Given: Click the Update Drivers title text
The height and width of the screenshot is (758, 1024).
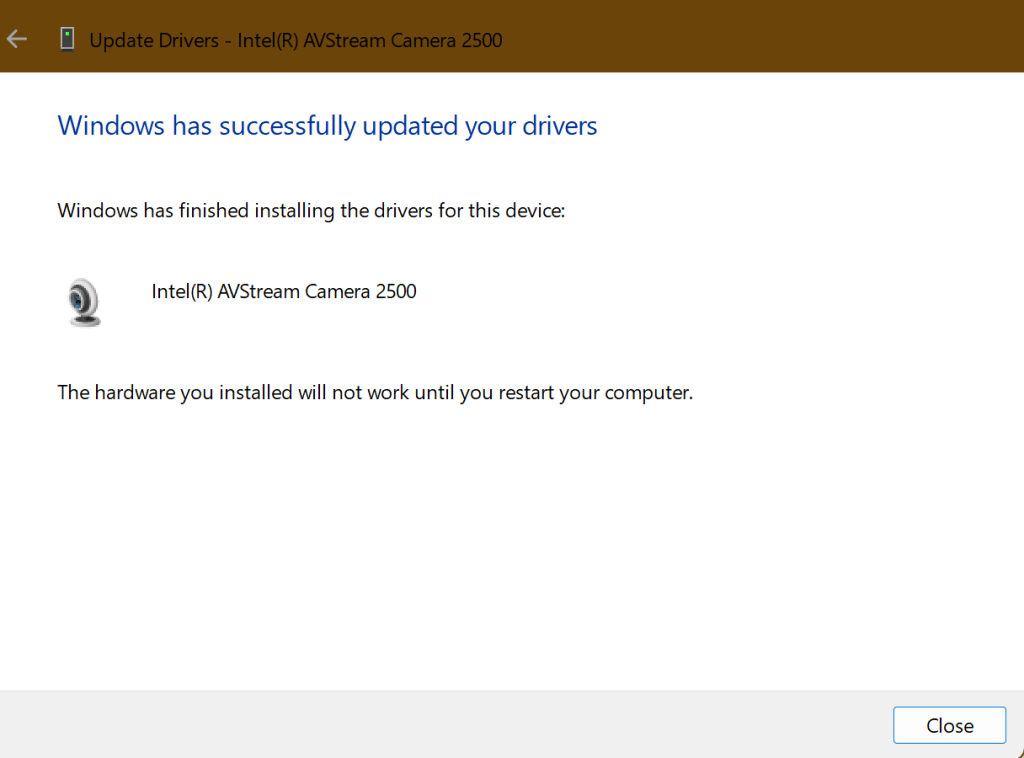Looking at the screenshot, I should [296, 40].
